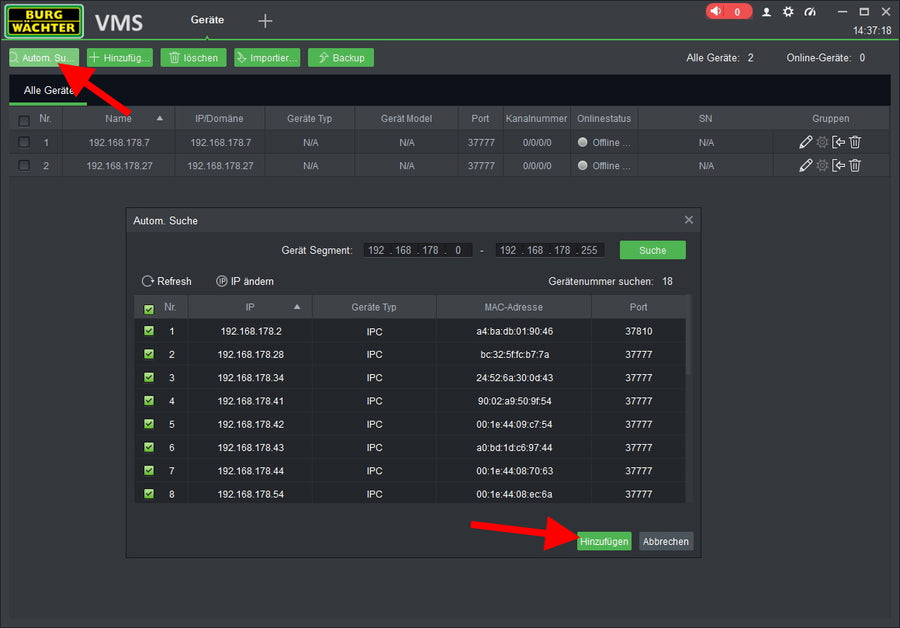Uncheck the checkbox for 192.168.178.34
Image resolution: width=900 pixels, height=628 pixels.
point(149,378)
